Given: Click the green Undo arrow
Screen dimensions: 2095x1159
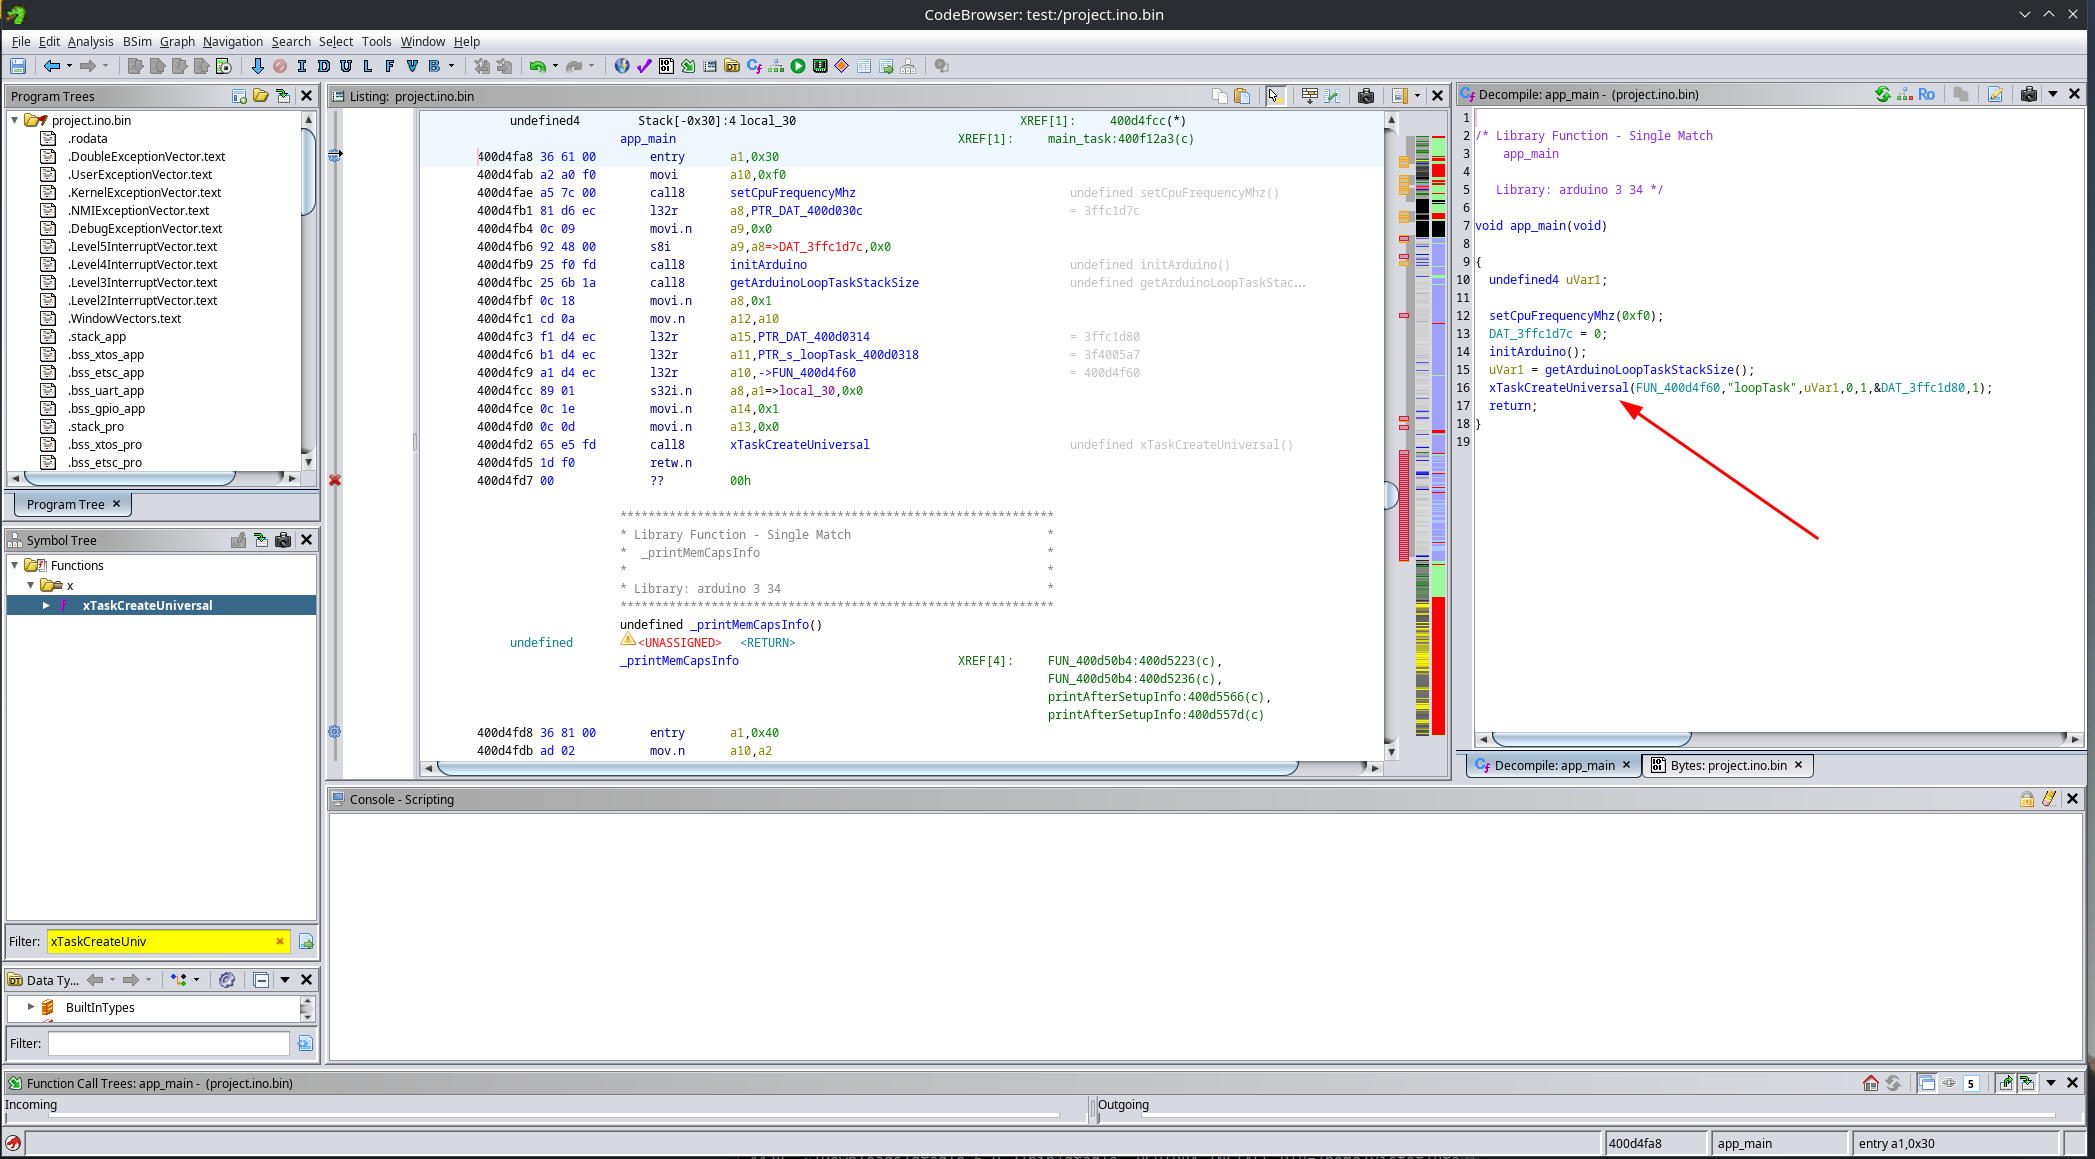Looking at the screenshot, I should point(537,66).
